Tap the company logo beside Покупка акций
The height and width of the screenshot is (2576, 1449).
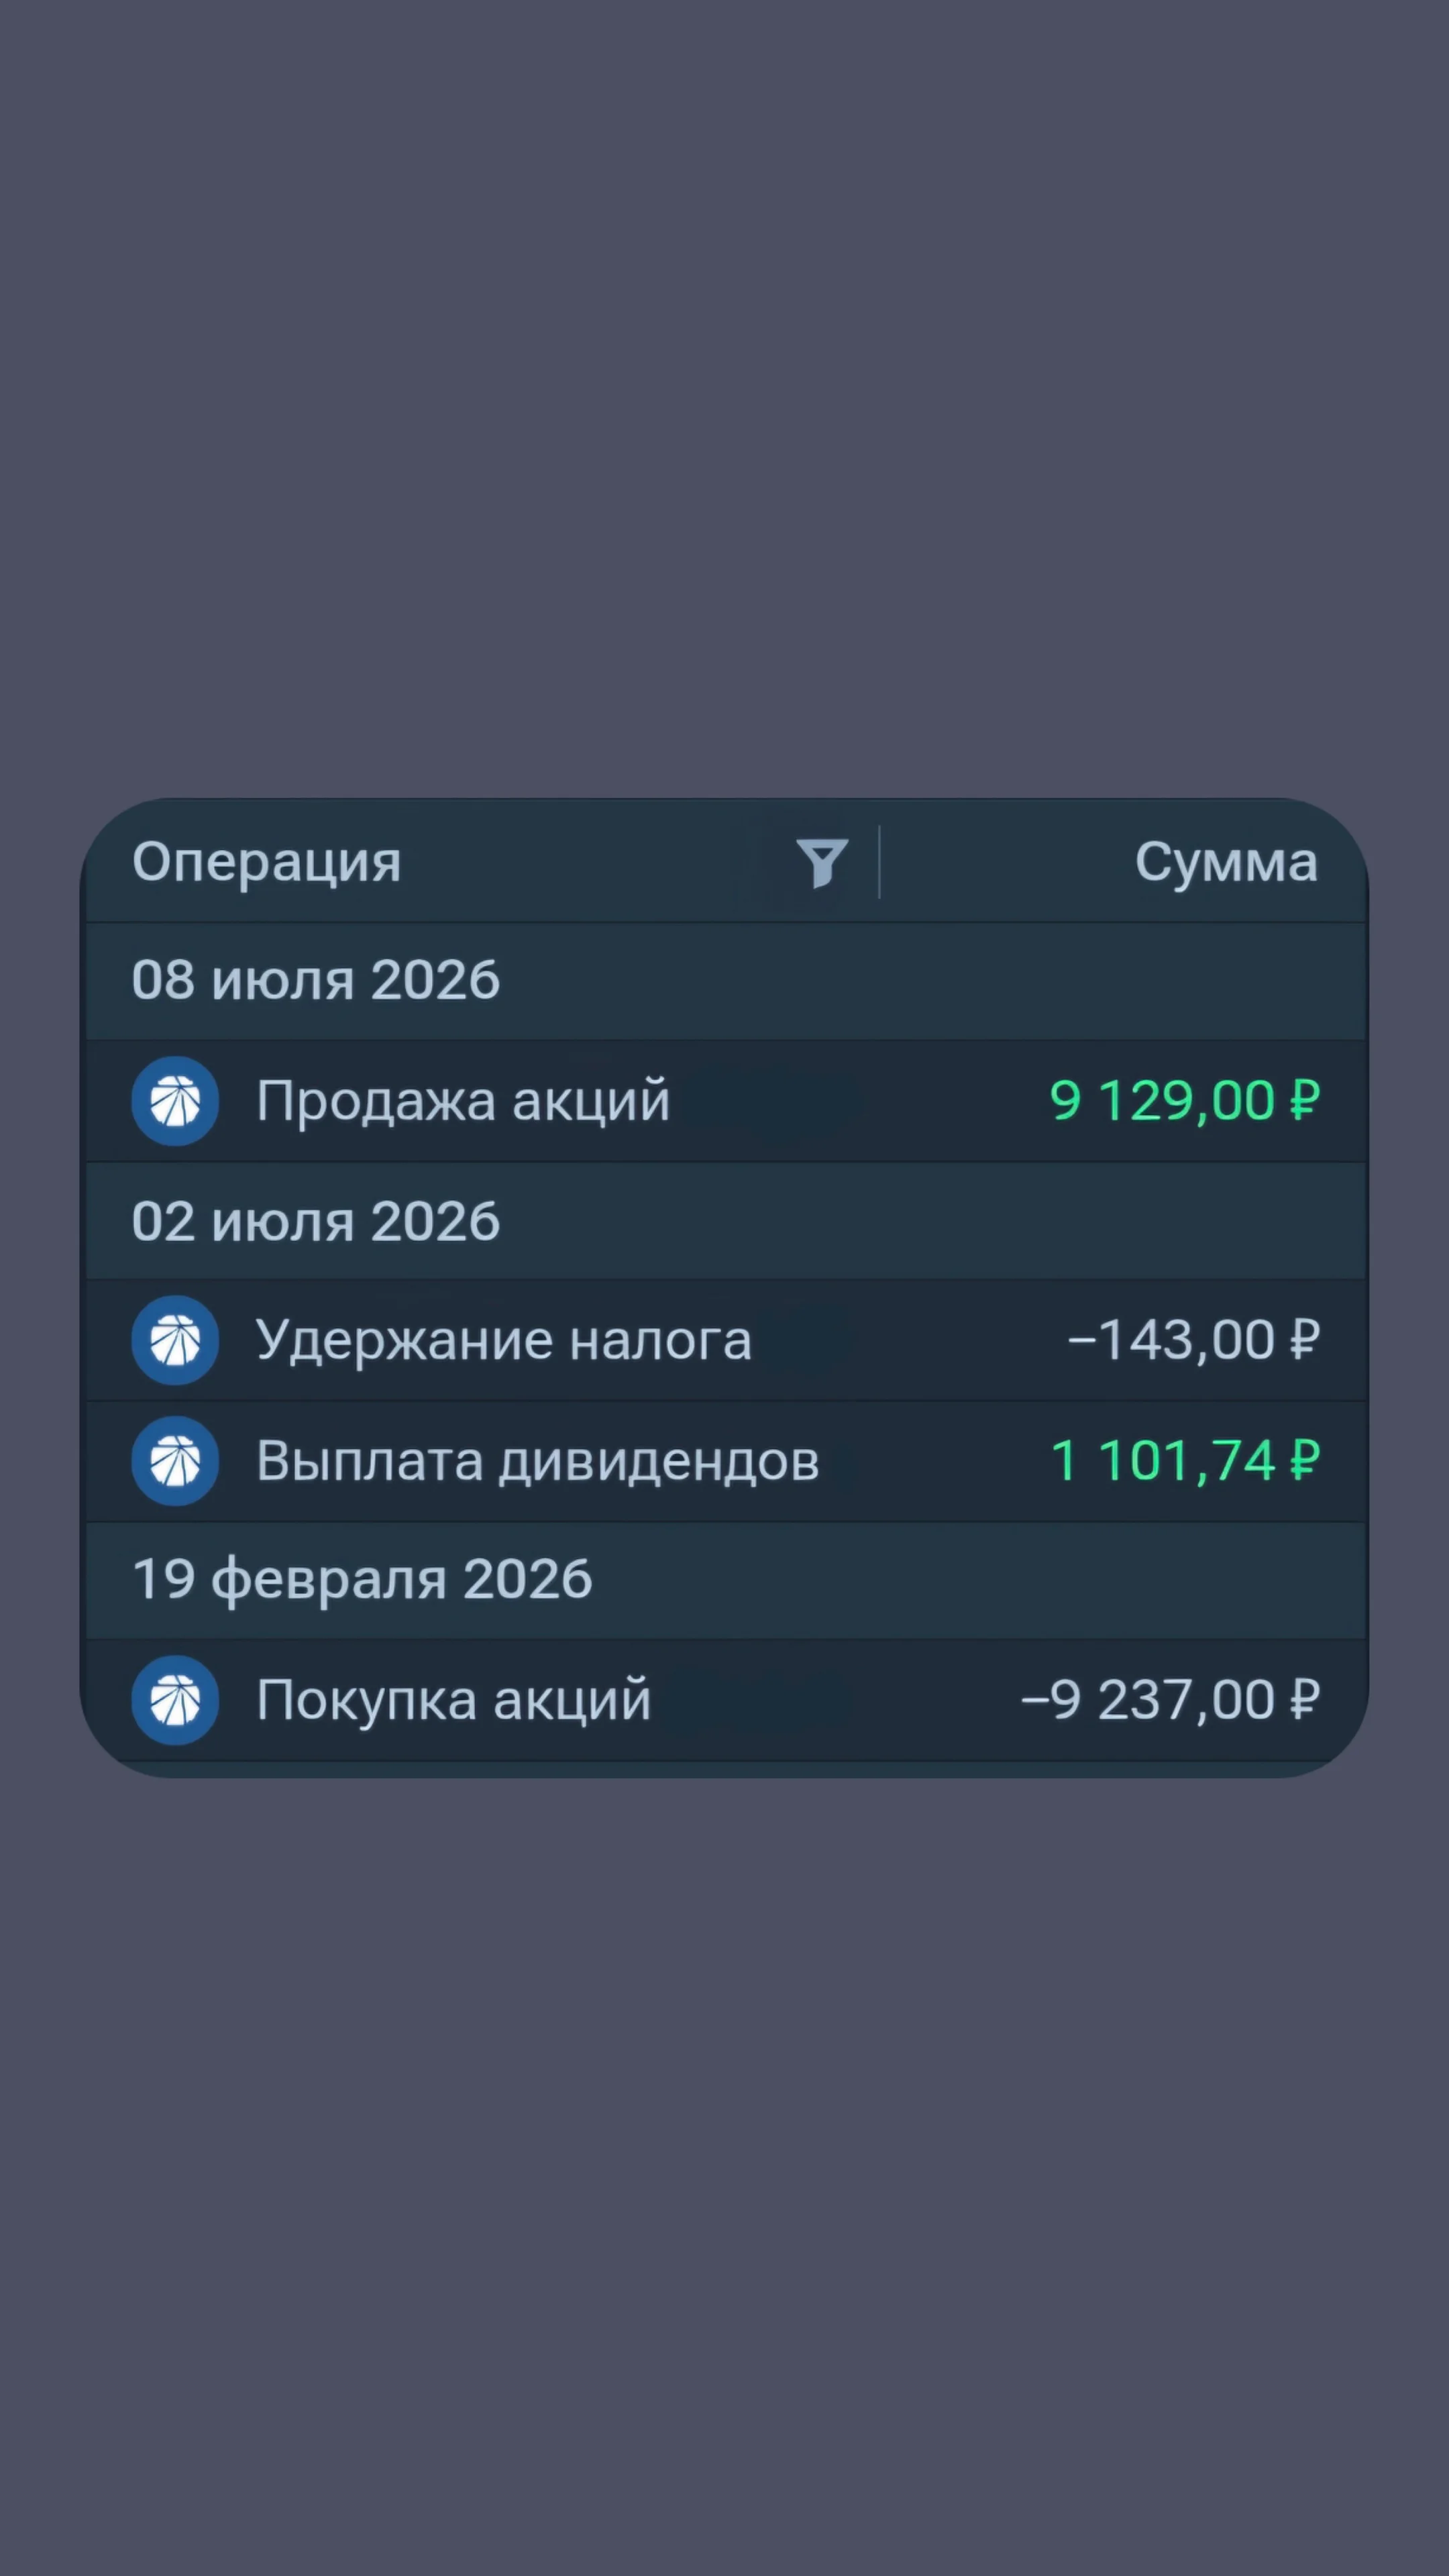pos(175,1700)
